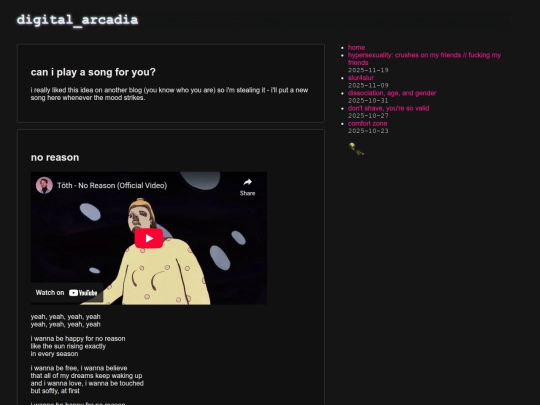Click the lyric i wanna be happy for no reason
The height and width of the screenshot is (405, 540).
point(78,339)
